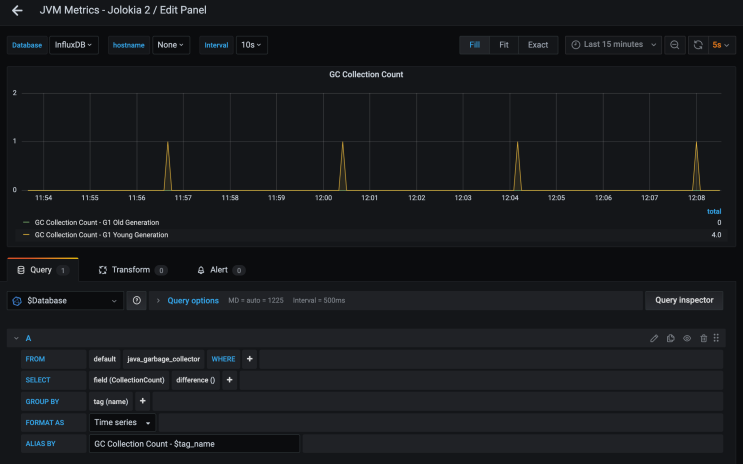Toggle text edit mode with pencil icon

coord(654,338)
